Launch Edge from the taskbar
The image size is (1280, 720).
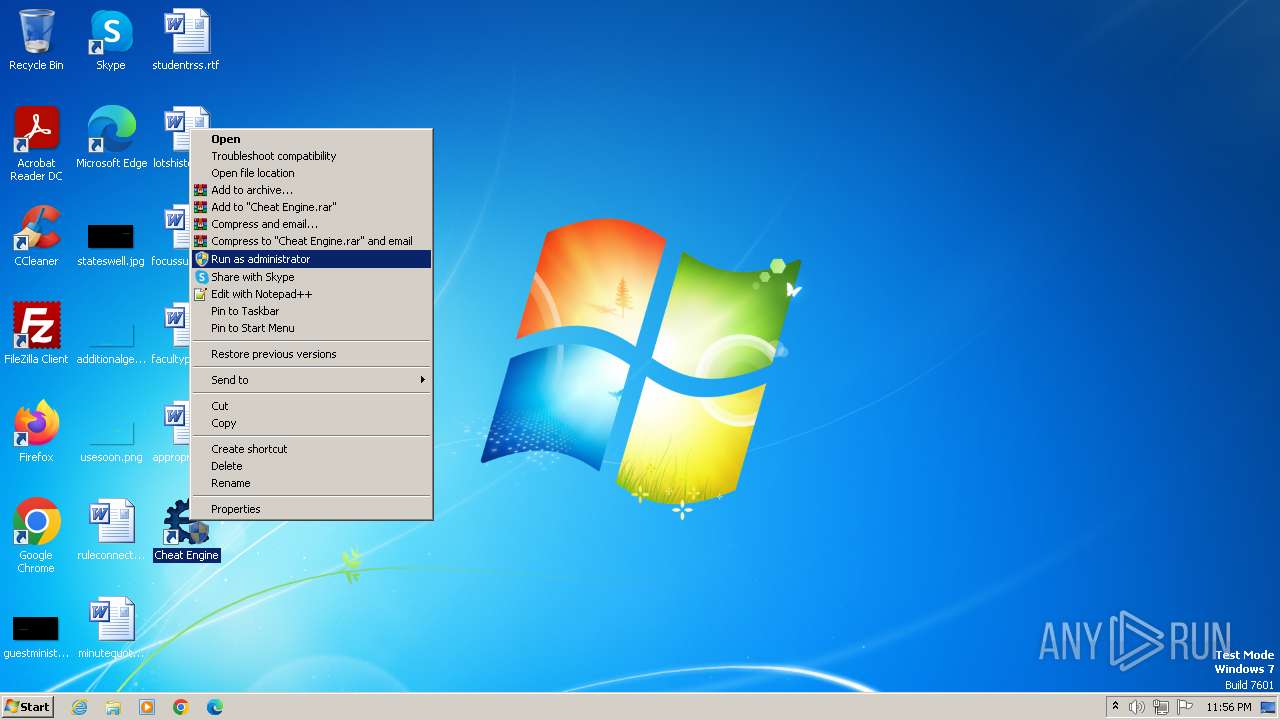pos(215,707)
